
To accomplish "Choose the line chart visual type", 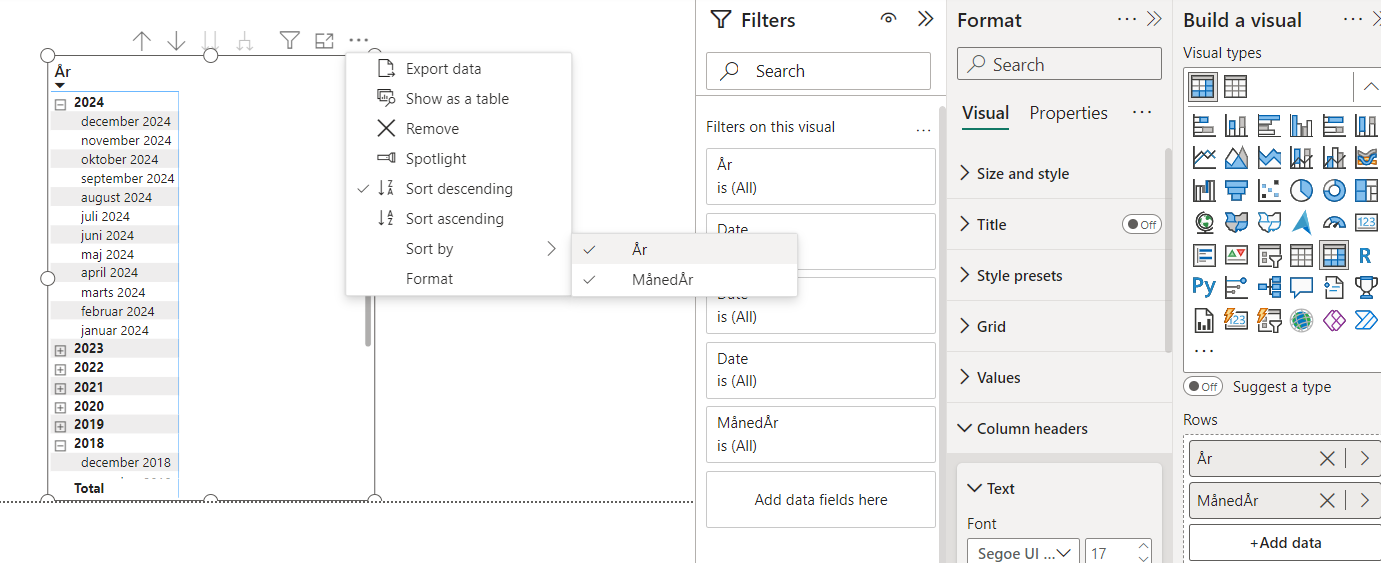I will pyautogui.click(x=1204, y=158).
